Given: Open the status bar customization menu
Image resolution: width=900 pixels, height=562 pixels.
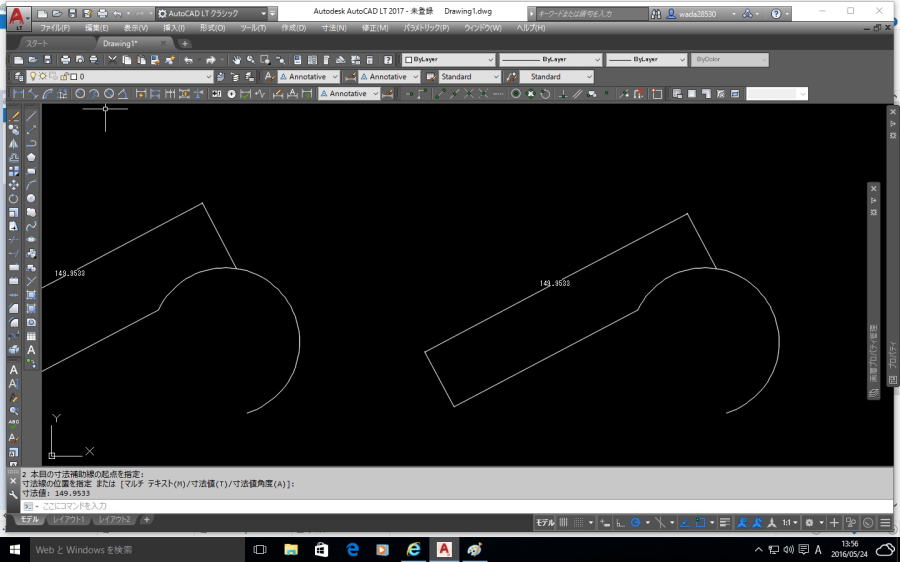Looking at the screenshot, I should tap(885, 522).
